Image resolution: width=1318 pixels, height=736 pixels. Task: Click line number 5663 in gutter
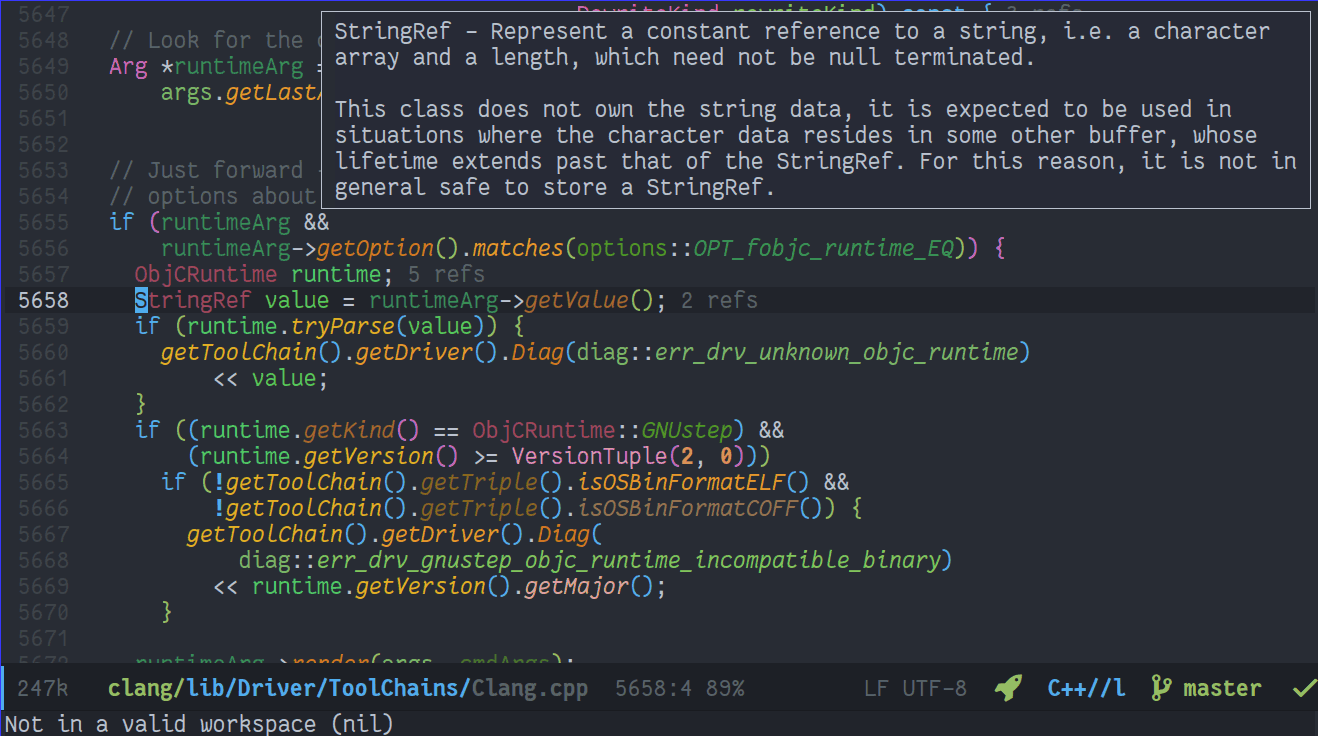(43, 430)
